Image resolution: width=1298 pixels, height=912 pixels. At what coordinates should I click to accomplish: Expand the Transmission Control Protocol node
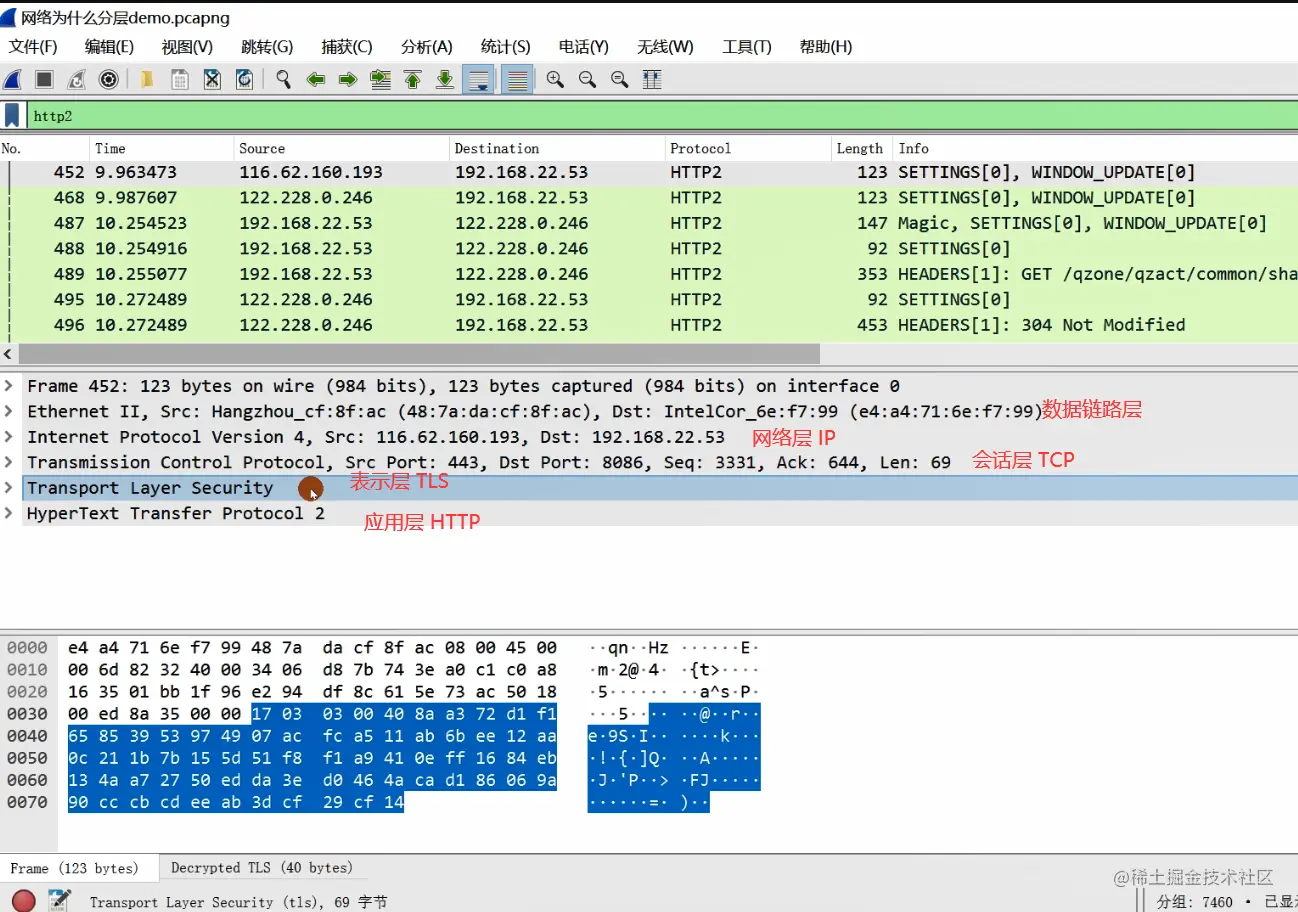point(8,462)
